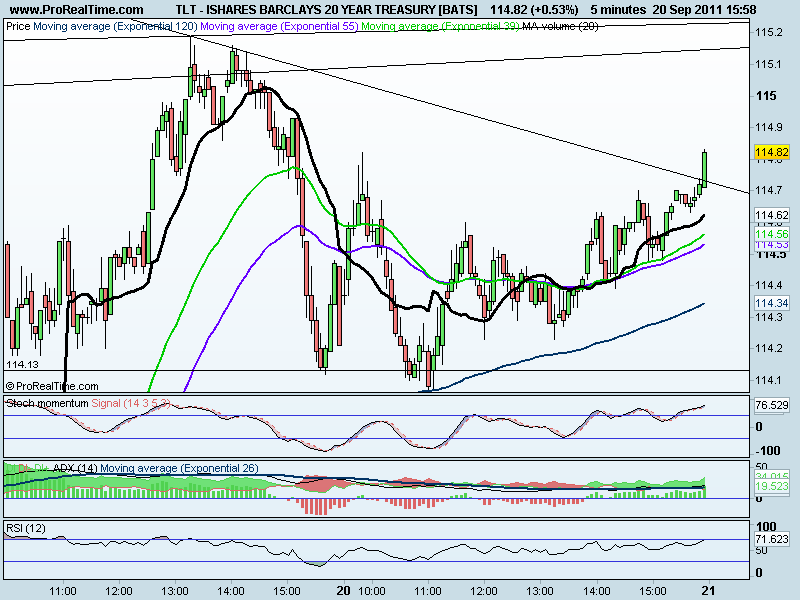Click the 115.1 price axis label
Image resolution: width=800 pixels, height=600 pixels.
point(769,64)
